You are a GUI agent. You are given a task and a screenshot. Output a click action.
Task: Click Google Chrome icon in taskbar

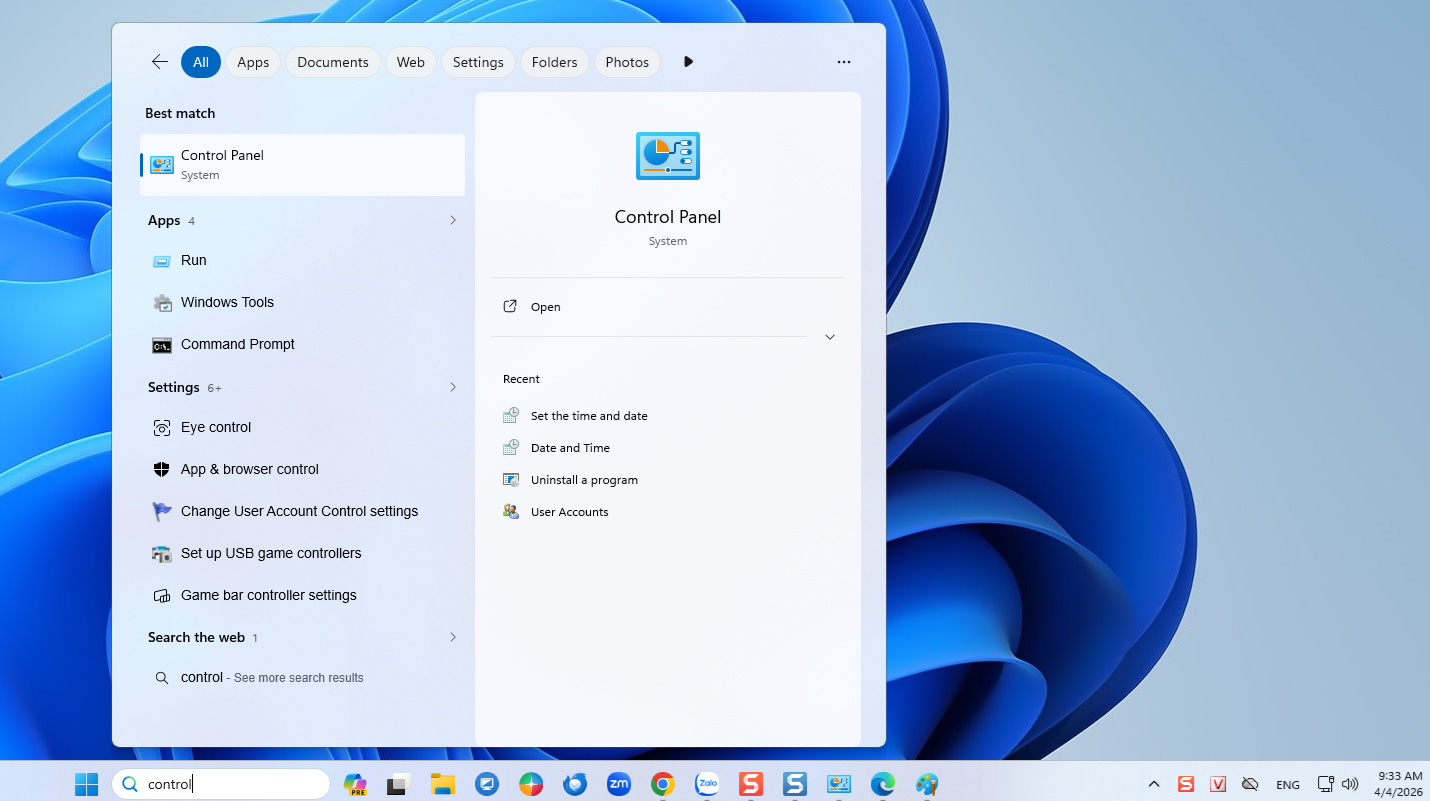coord(662,784)
